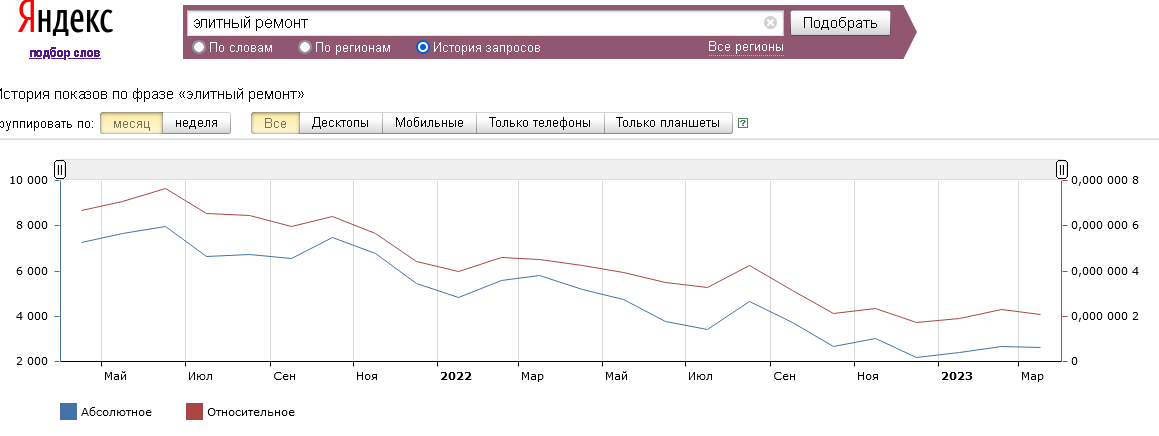This screenshot has height=436, width=1159.
Task: Show Только телефоны statistics
Action: point(540,123)
